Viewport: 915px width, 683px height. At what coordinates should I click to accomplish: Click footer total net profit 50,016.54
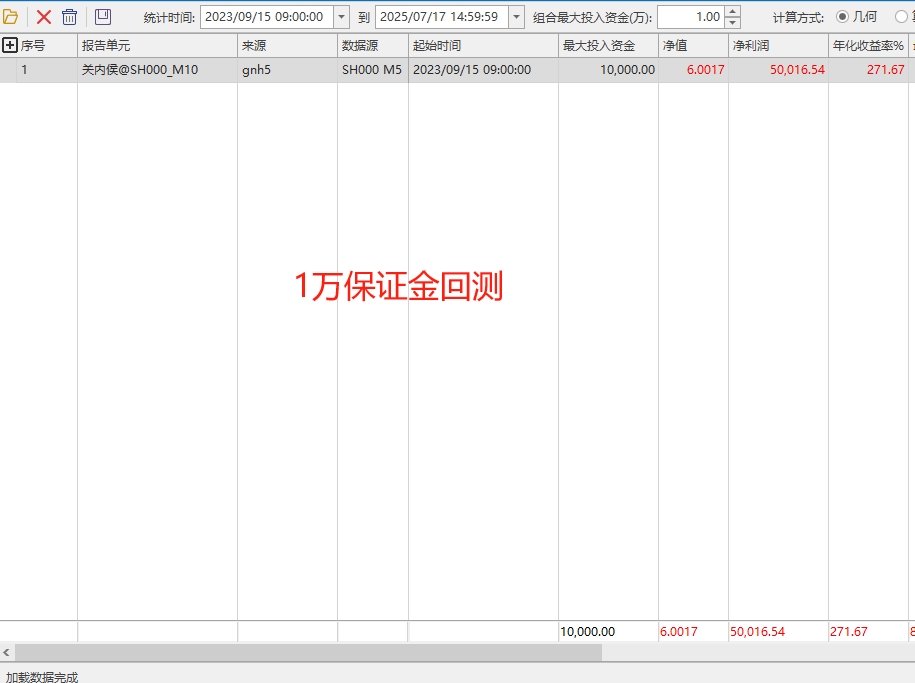757,632
